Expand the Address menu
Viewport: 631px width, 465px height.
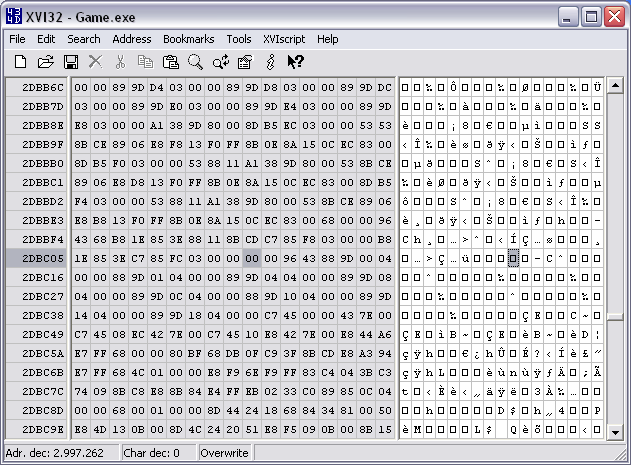(132, 39)
